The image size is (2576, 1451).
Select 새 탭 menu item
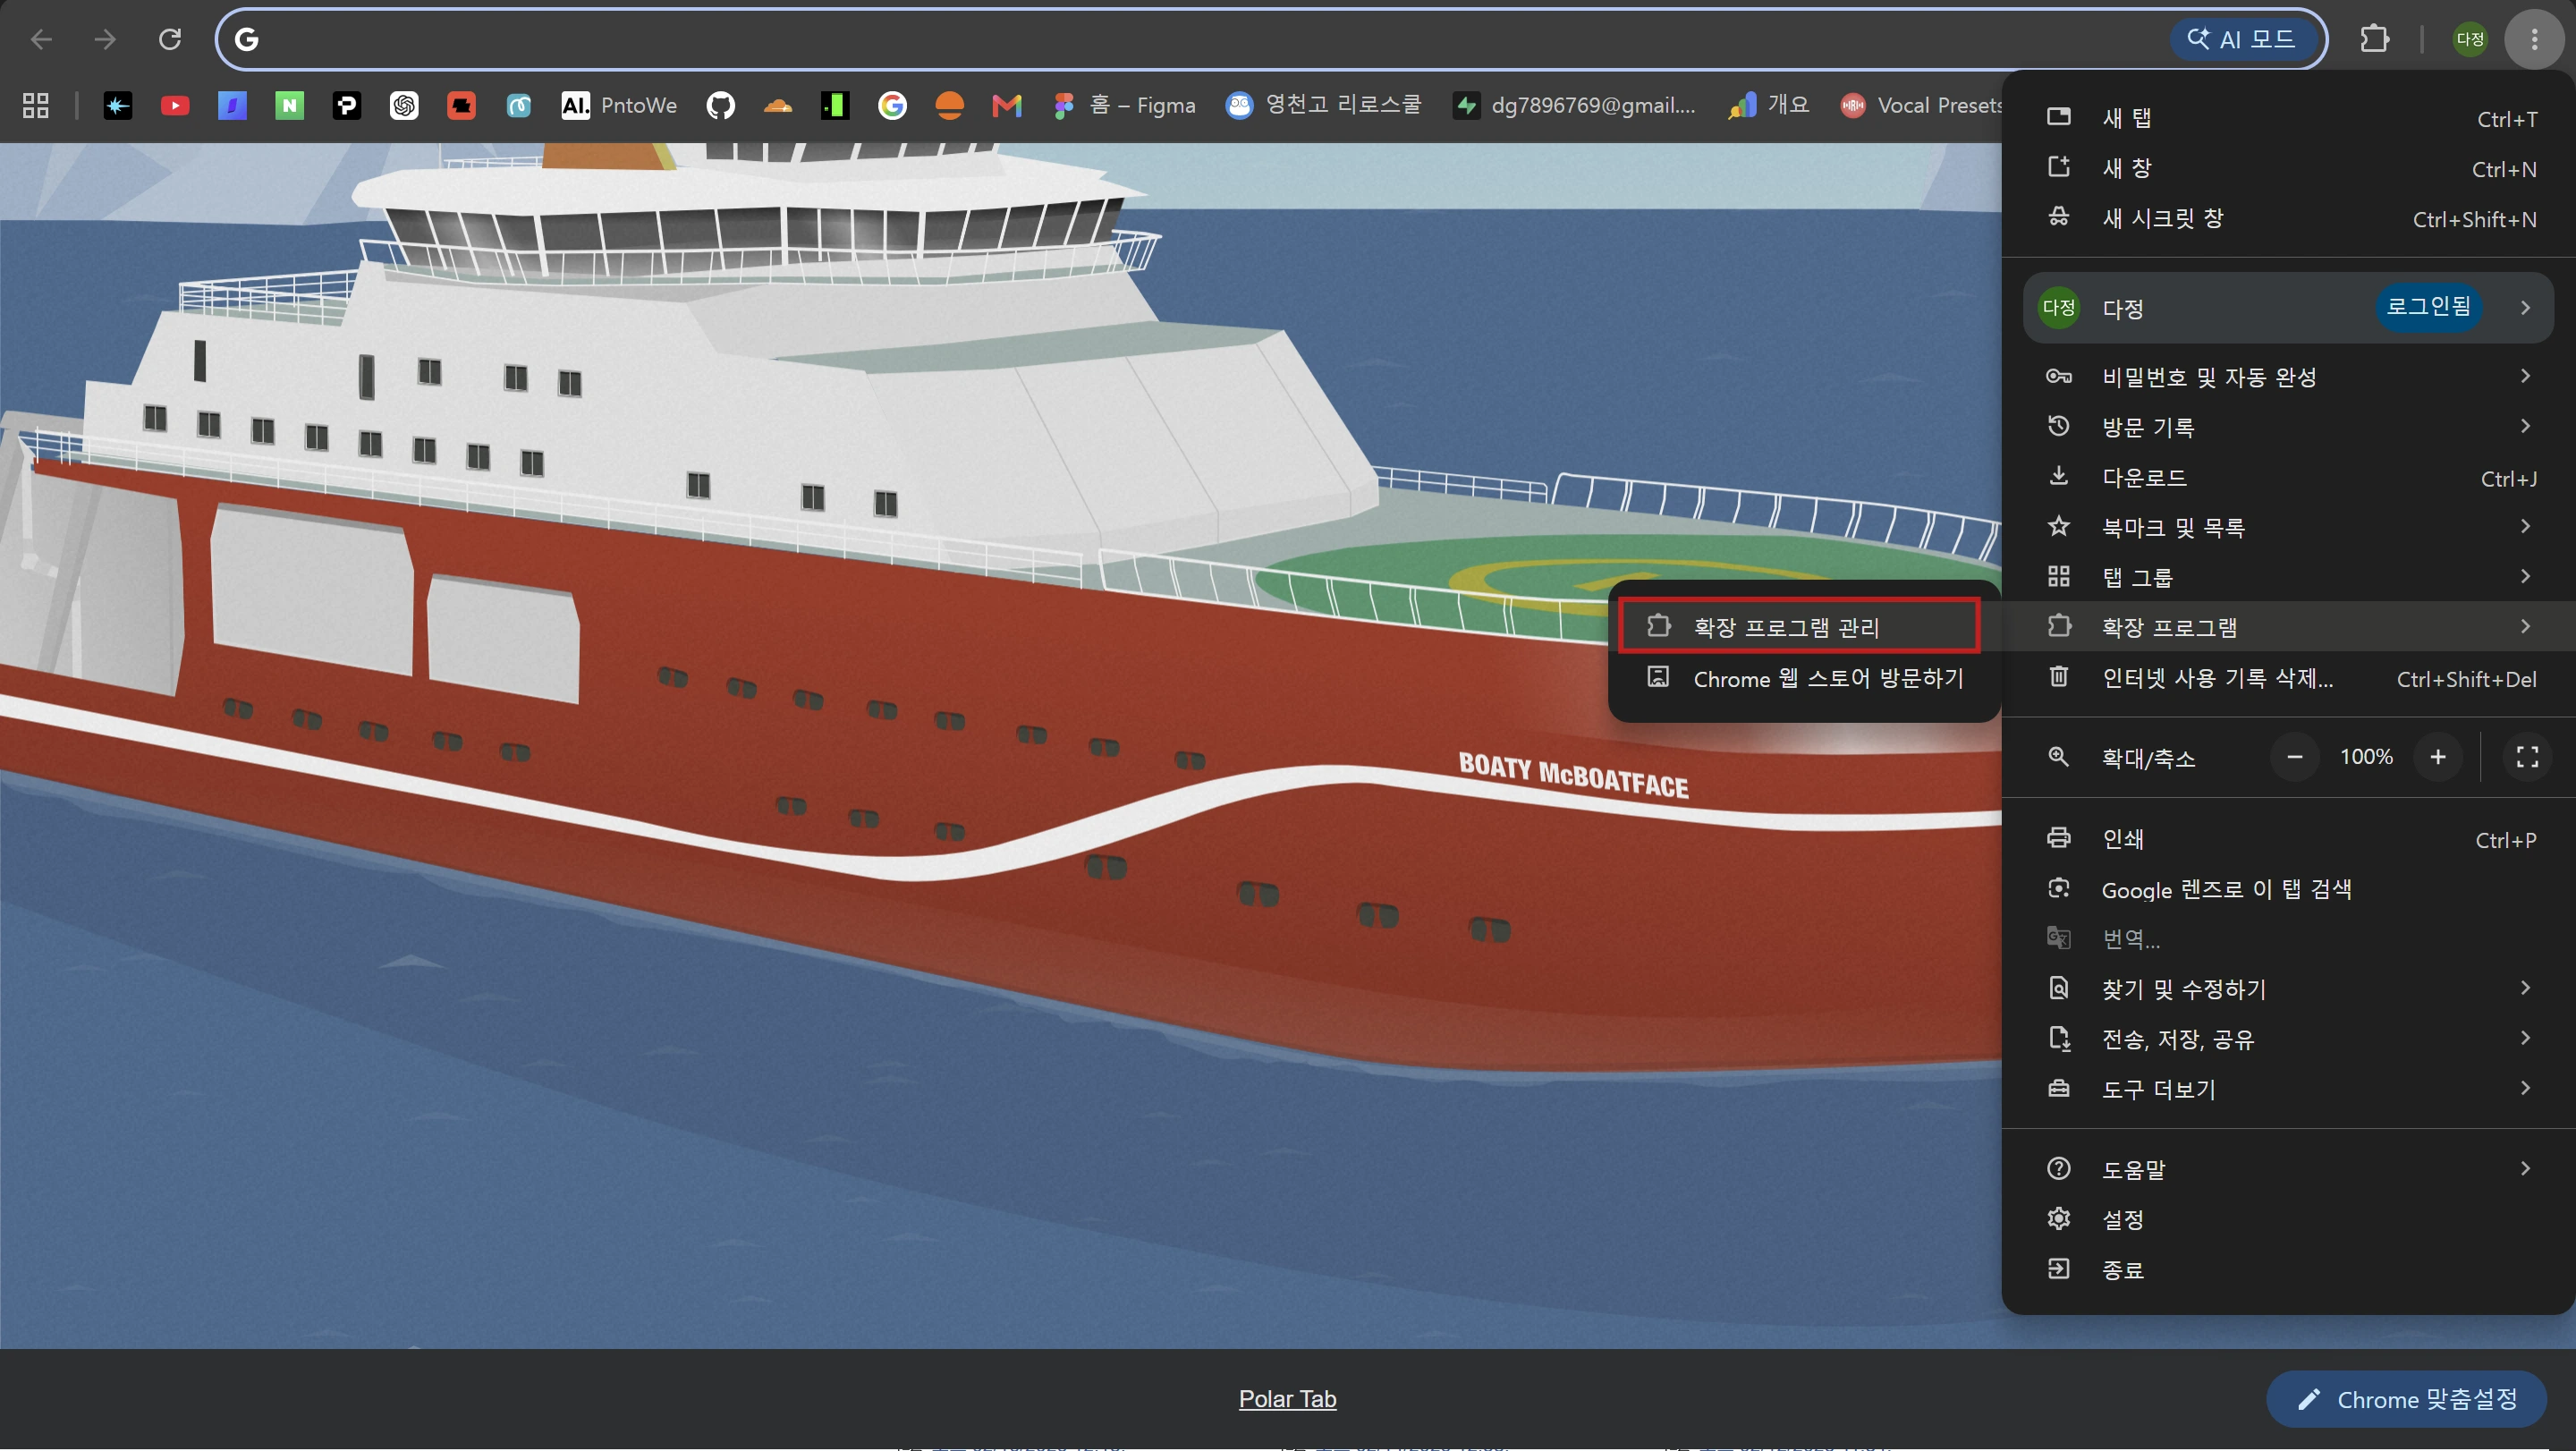pyautogui.click(x=2288, y=118)
